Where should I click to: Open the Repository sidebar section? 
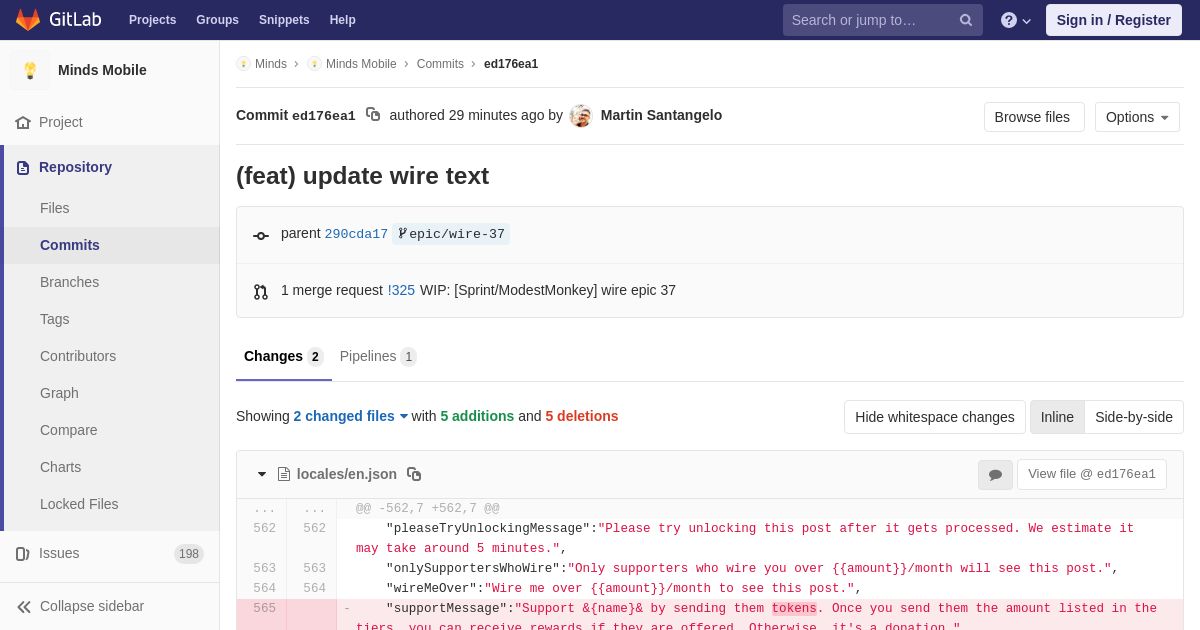pyautogui.click(x=110, y=167)
